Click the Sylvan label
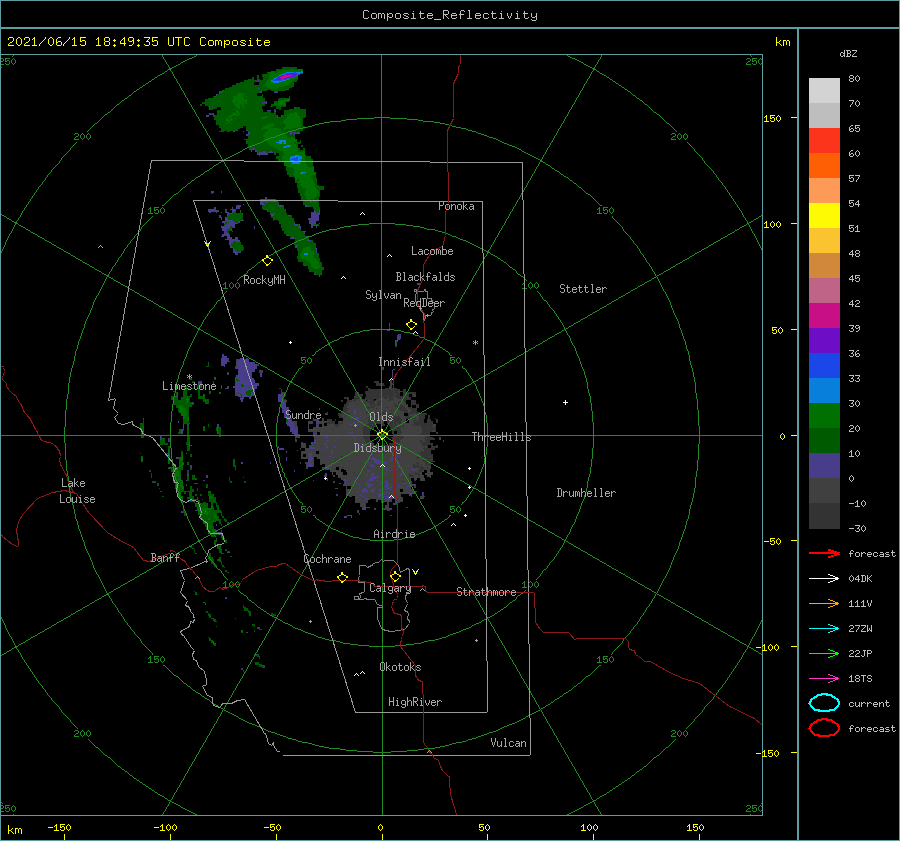Image resolution: width=900 pixels, height=841 pixels. 383,295
